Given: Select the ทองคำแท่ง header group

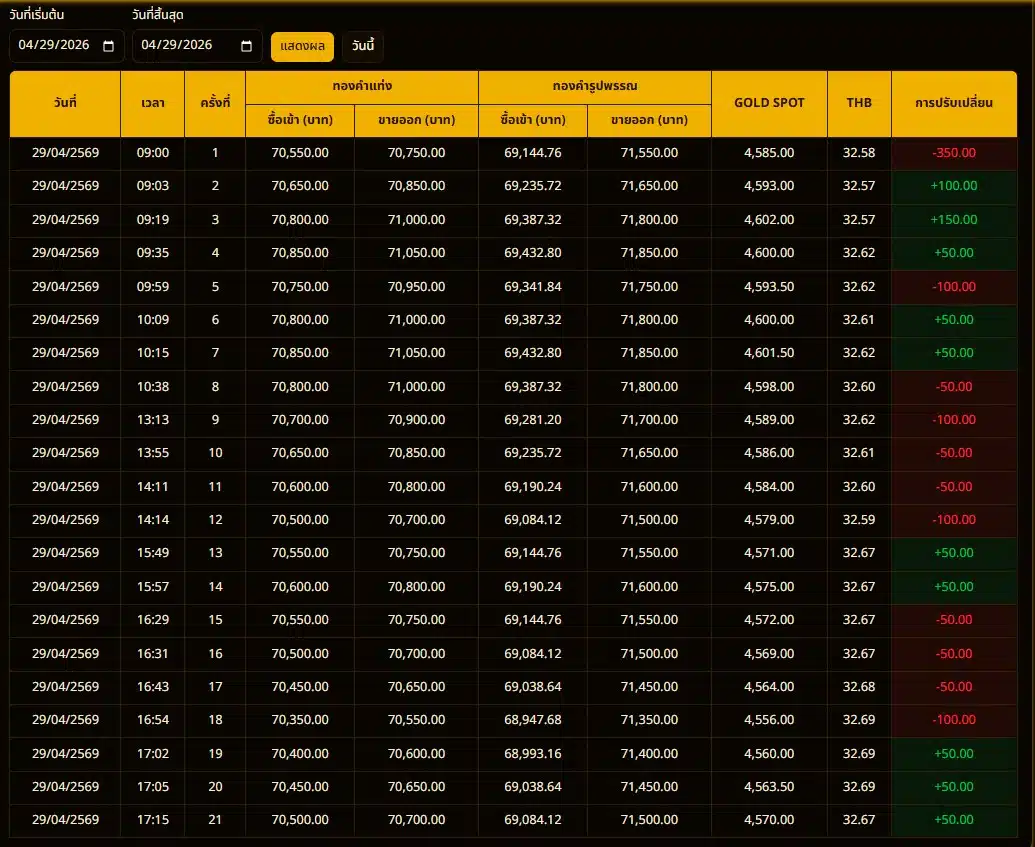Looking at the screenshot, I should click(362, 86).
